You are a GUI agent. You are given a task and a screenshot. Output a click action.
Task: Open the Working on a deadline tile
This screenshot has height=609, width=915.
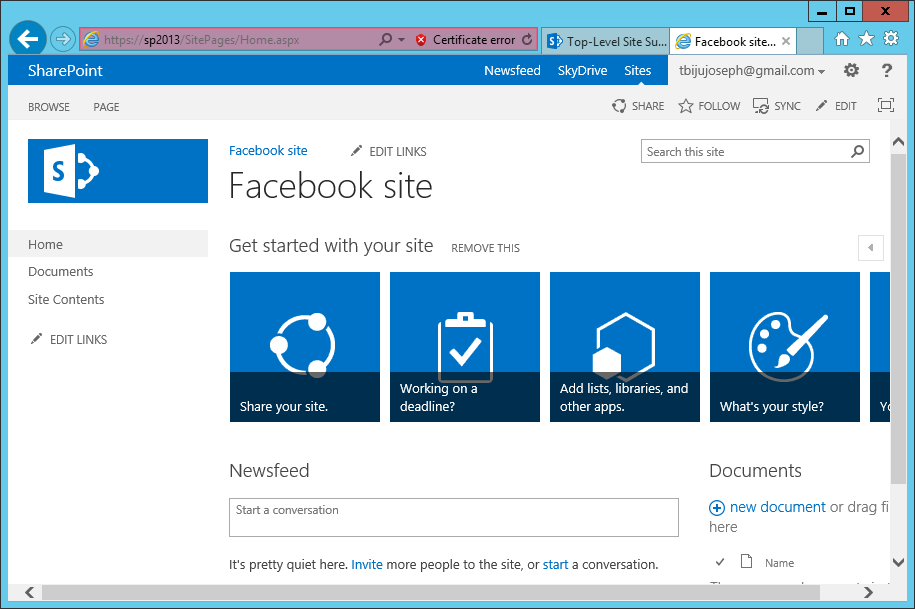[x=465, y=346]
